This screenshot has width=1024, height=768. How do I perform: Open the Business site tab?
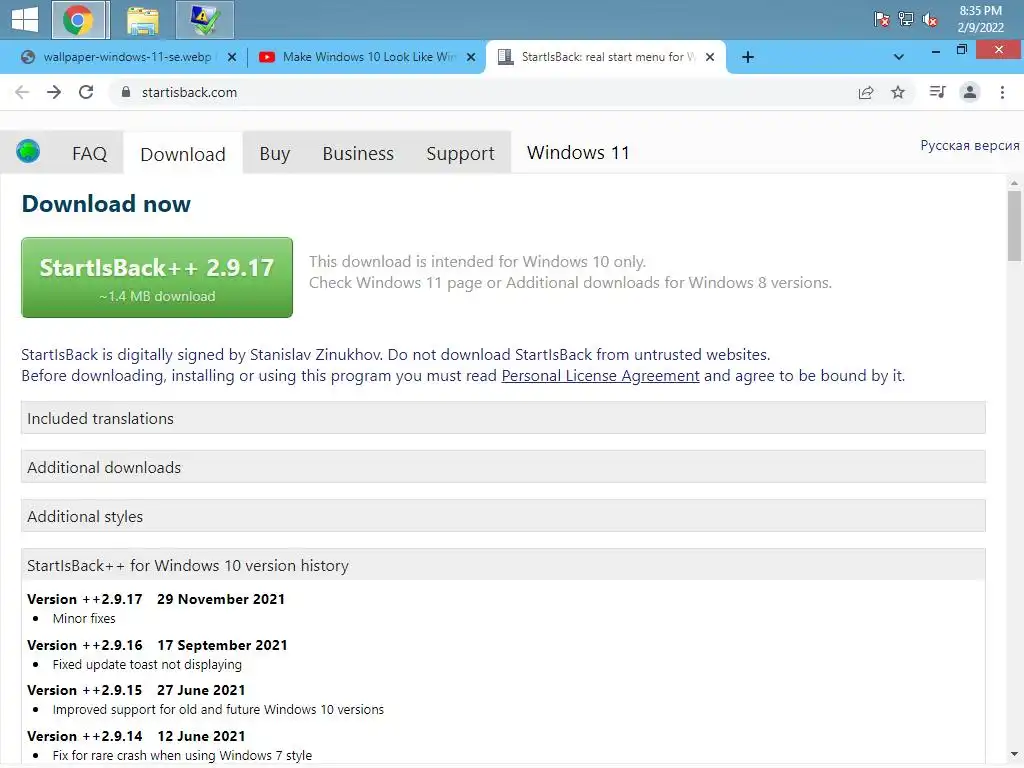point(358,153)
